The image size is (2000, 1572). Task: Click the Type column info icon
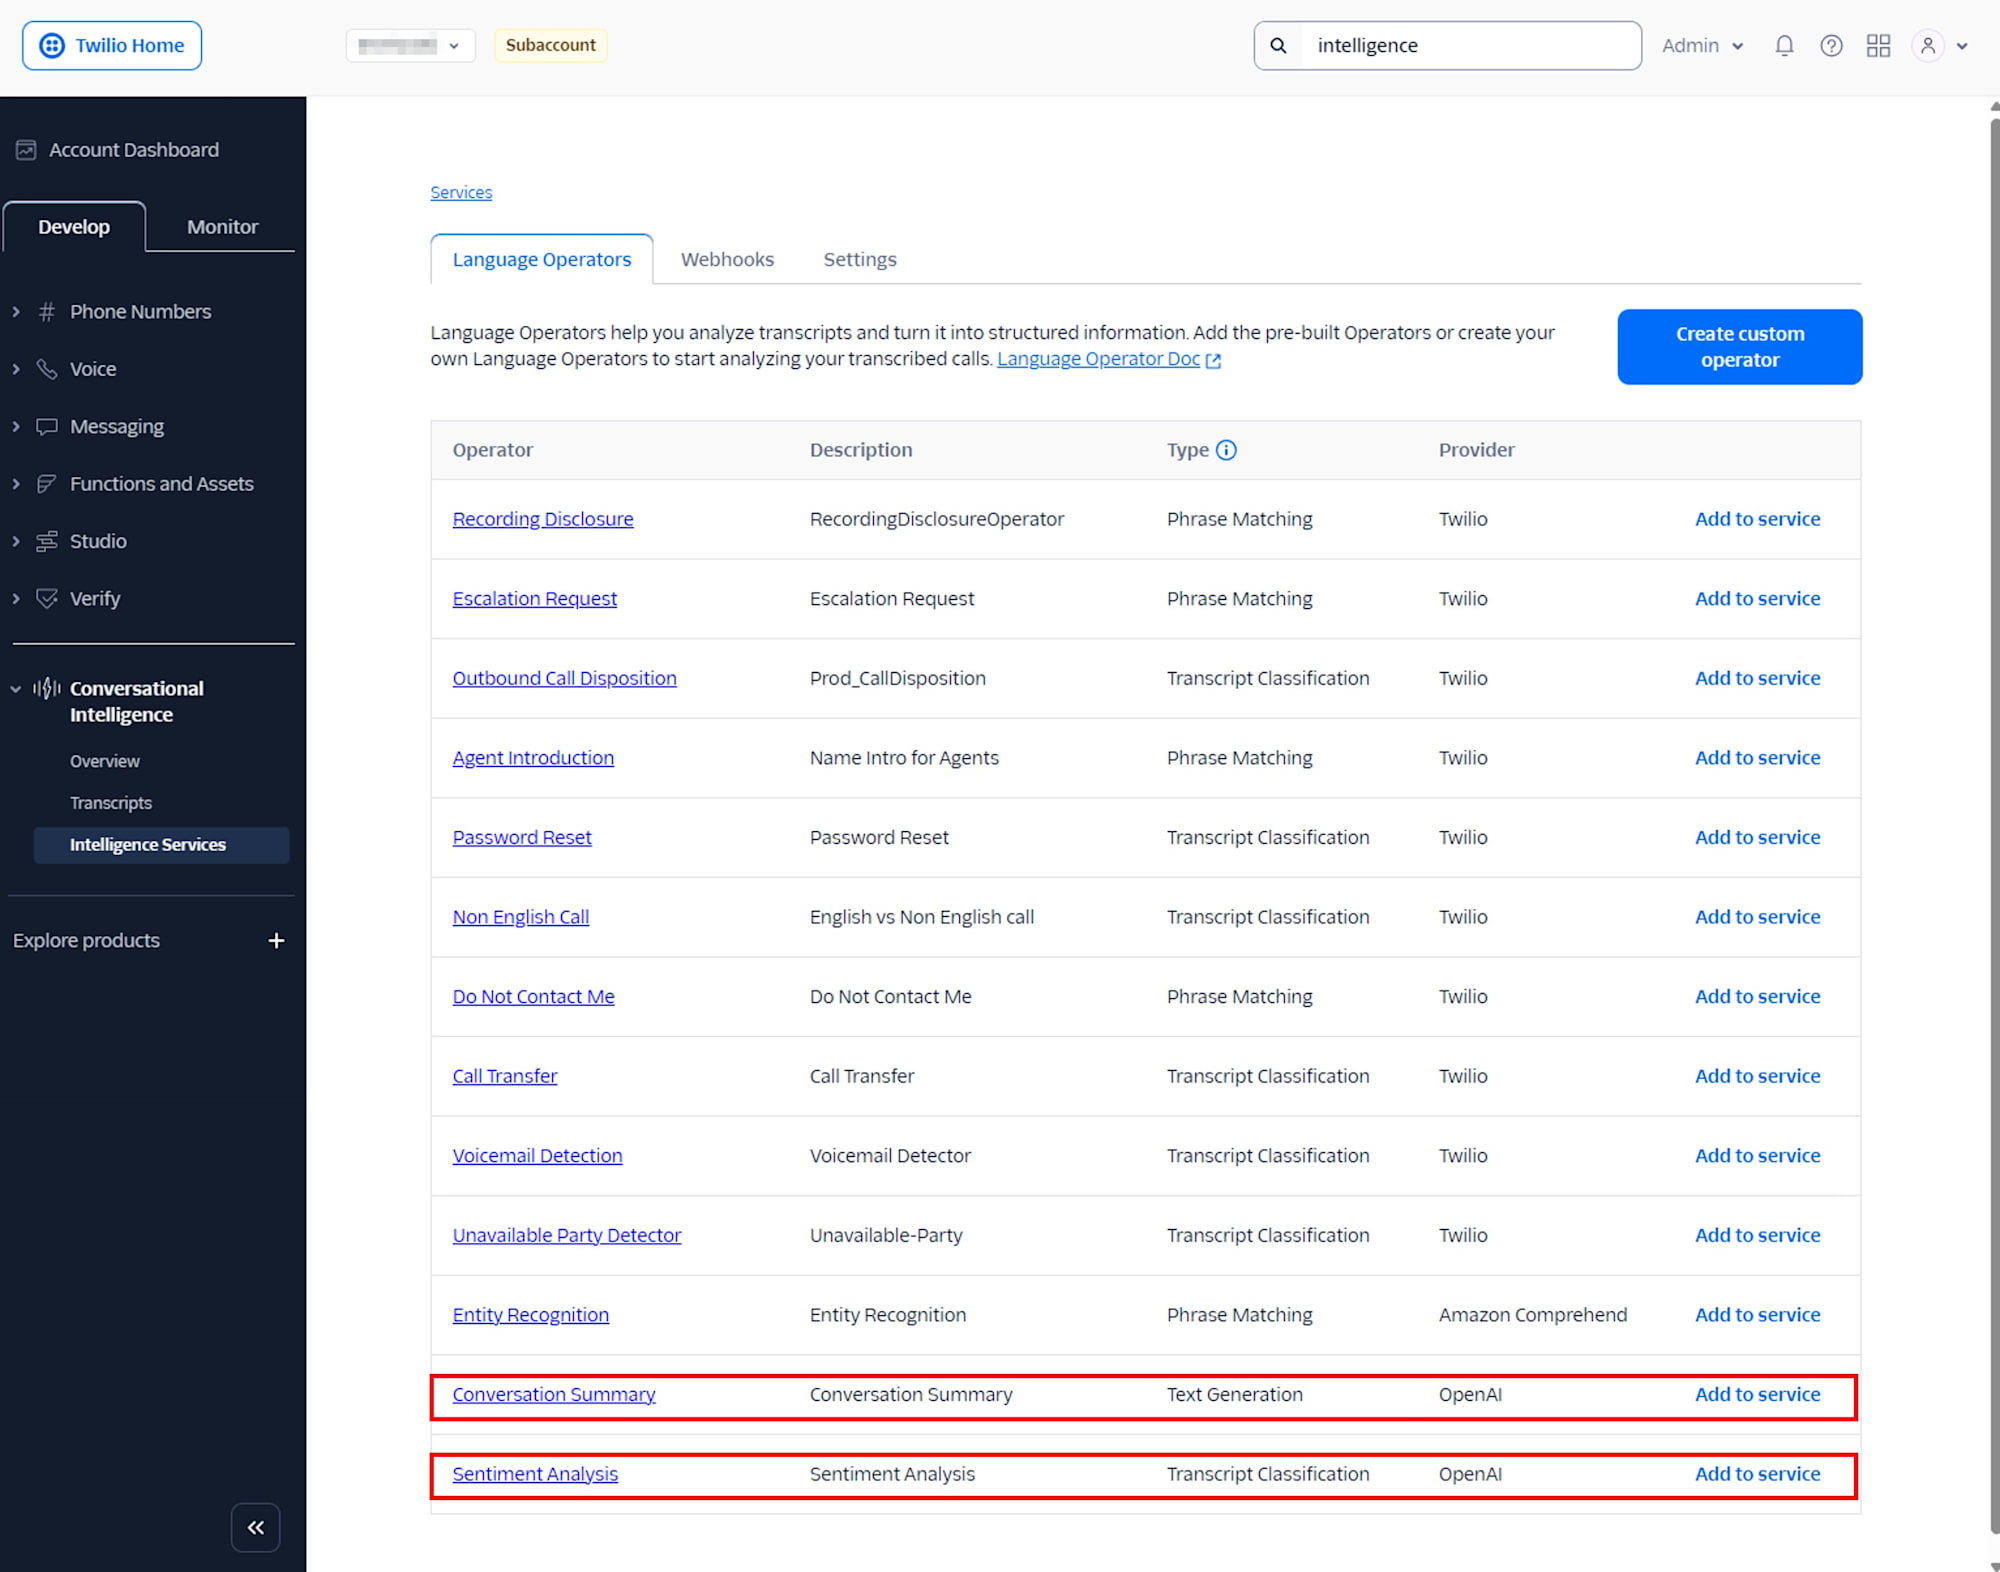pyautogui.click(x=1226, y=450)
